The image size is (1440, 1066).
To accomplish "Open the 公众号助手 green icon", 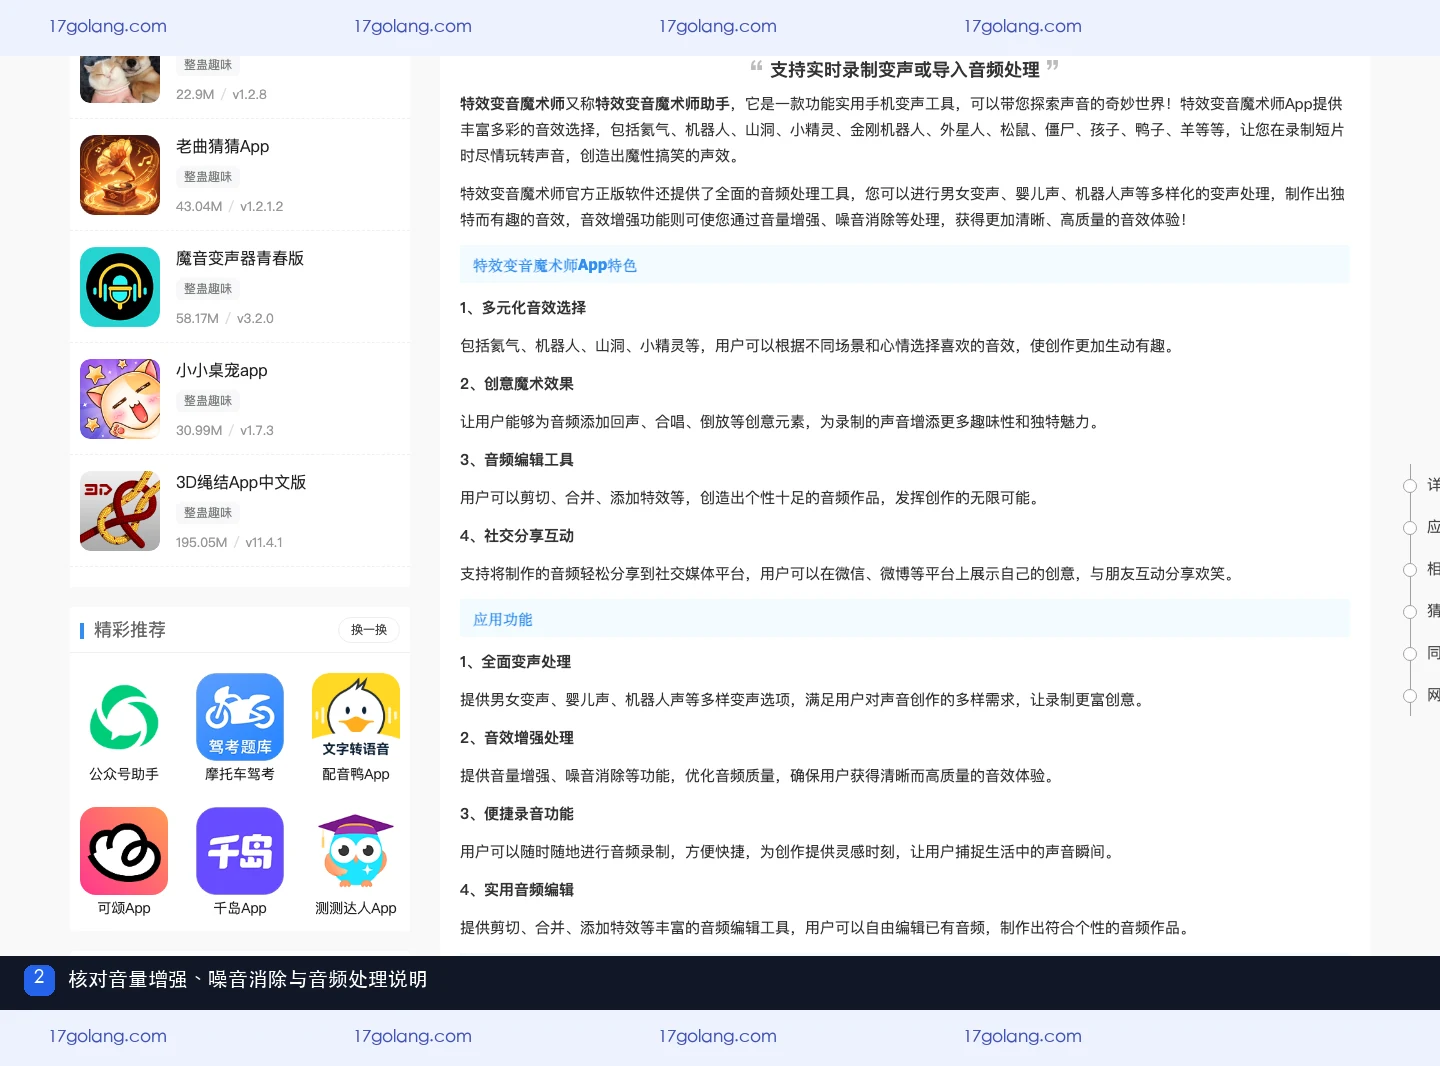I will coord(124,717).
